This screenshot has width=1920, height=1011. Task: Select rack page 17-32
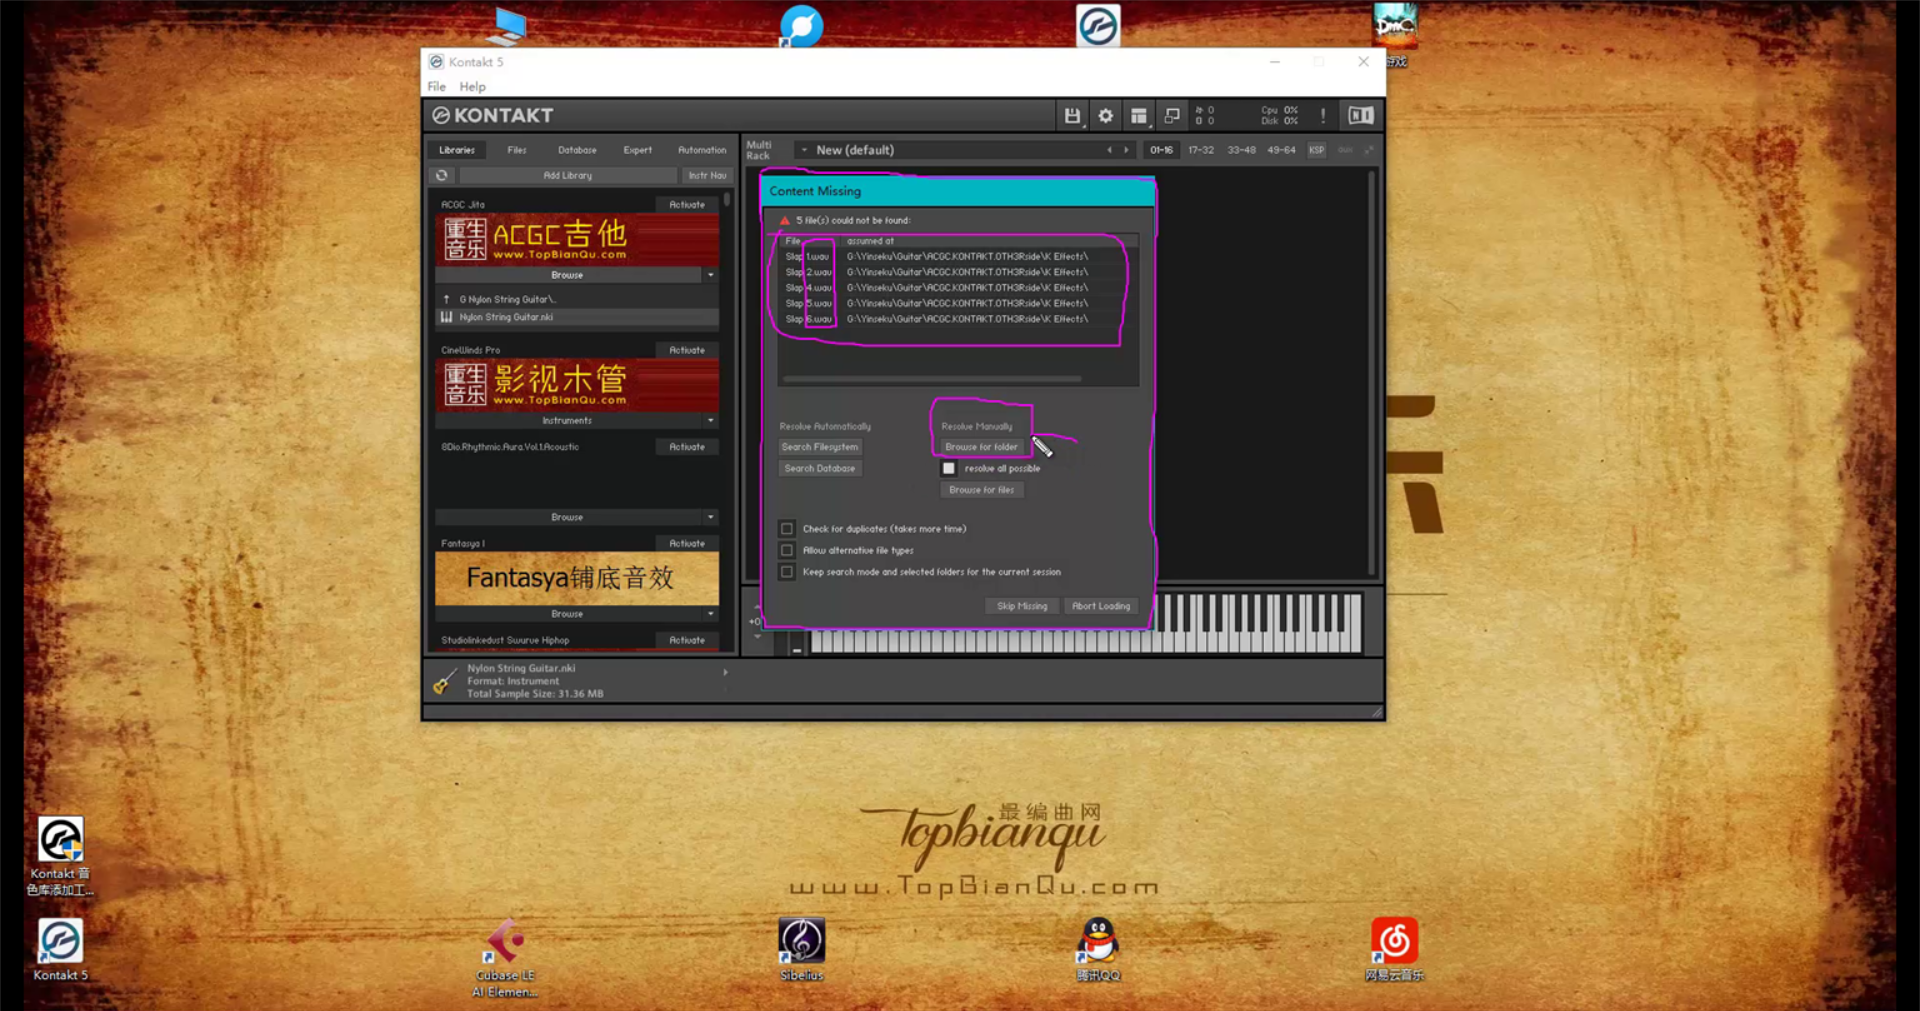point(1201,150)
